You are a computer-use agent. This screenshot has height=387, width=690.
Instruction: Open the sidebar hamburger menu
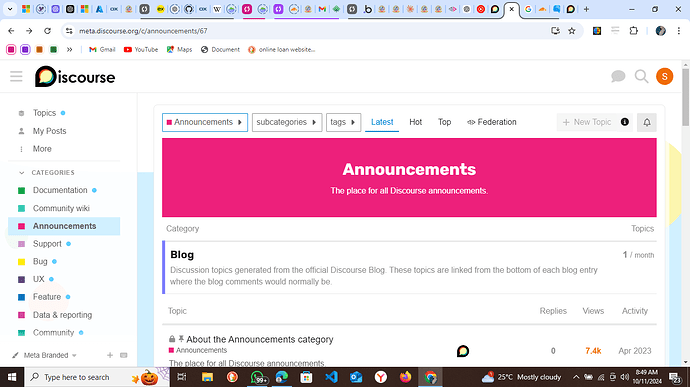tap(16, 77)
